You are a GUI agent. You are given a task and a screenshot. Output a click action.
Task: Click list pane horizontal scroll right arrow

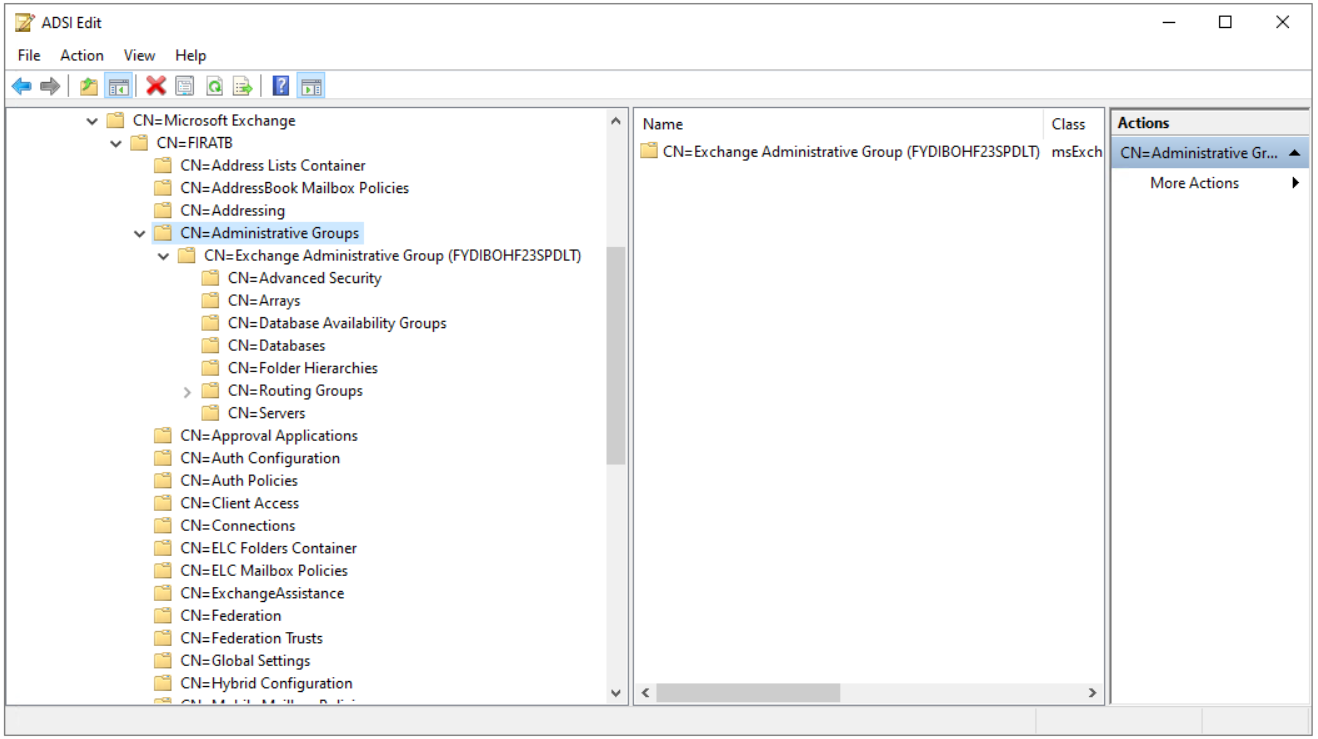pyautogui.click(x=1092, y=693)
